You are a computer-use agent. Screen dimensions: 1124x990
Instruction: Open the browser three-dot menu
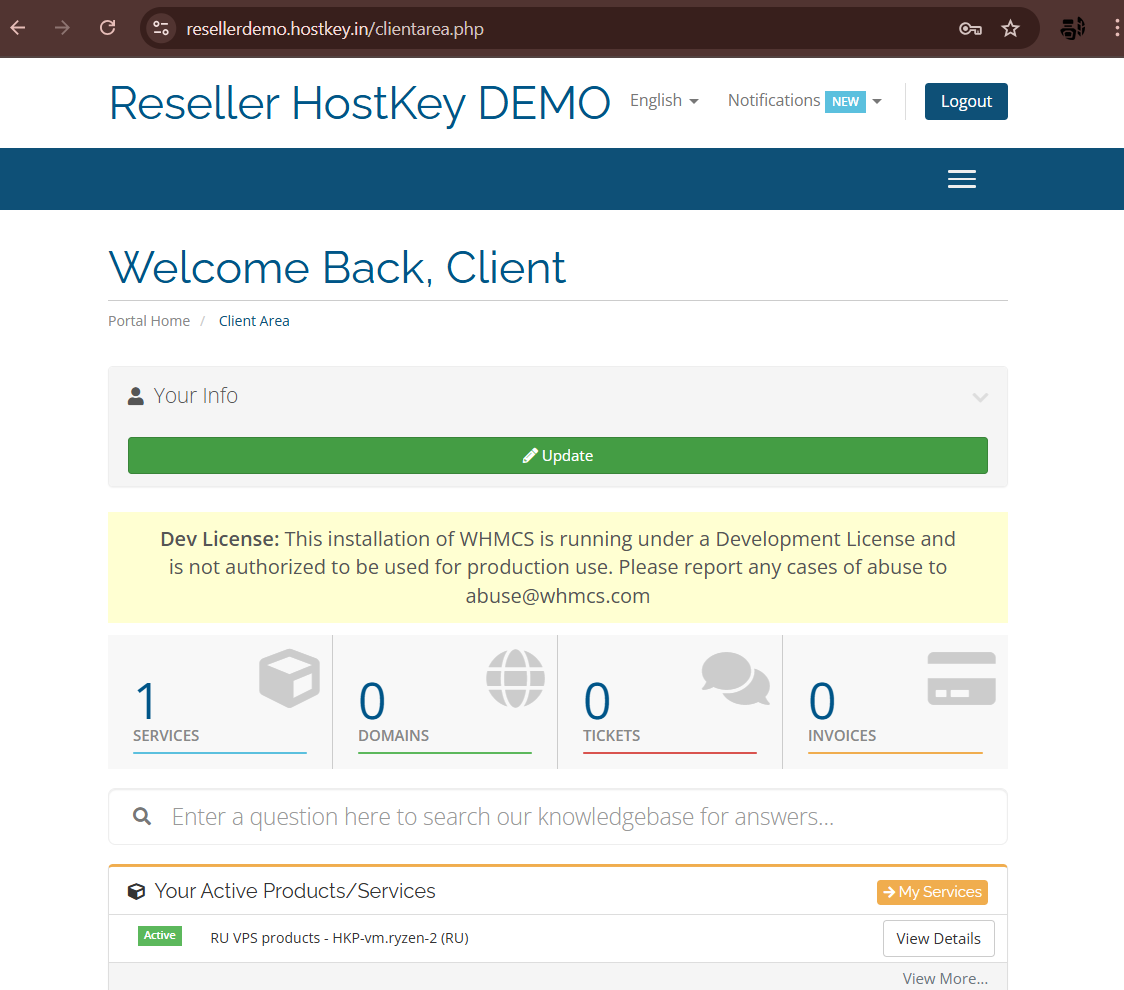pos(1116,29)
